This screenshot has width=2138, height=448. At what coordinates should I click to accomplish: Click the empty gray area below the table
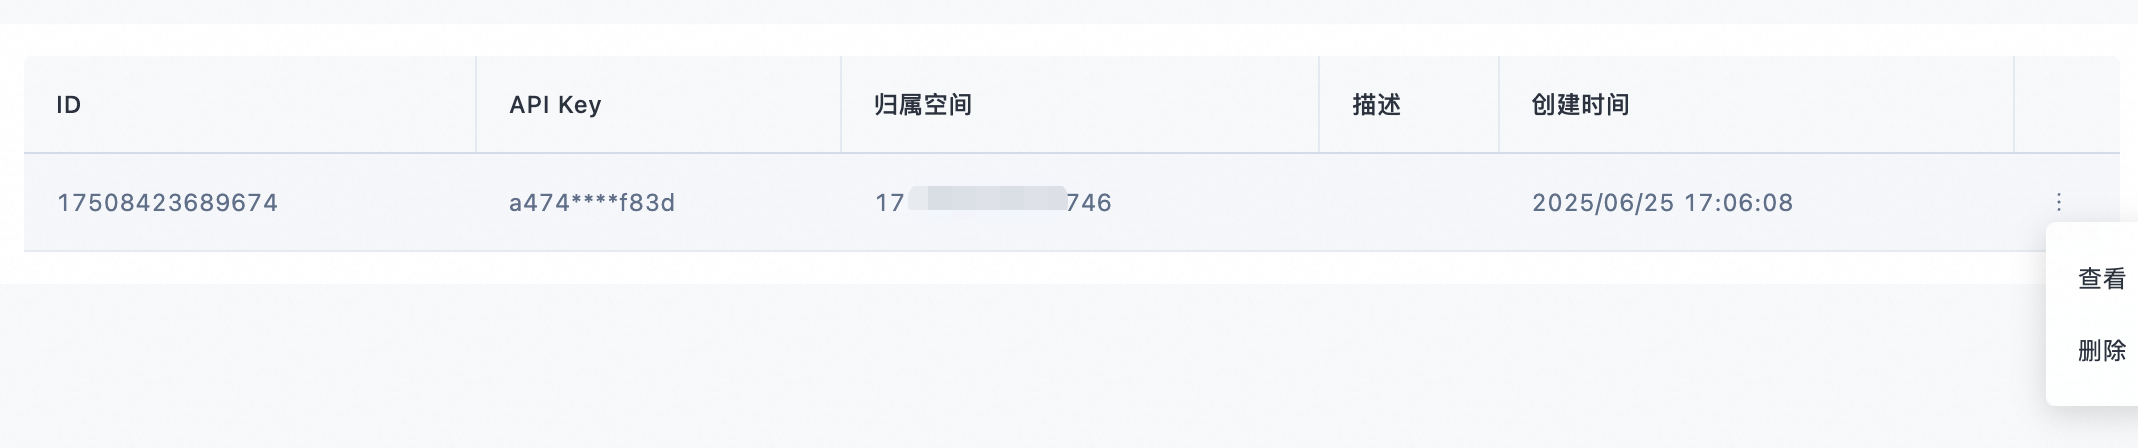click(1000, 366)
